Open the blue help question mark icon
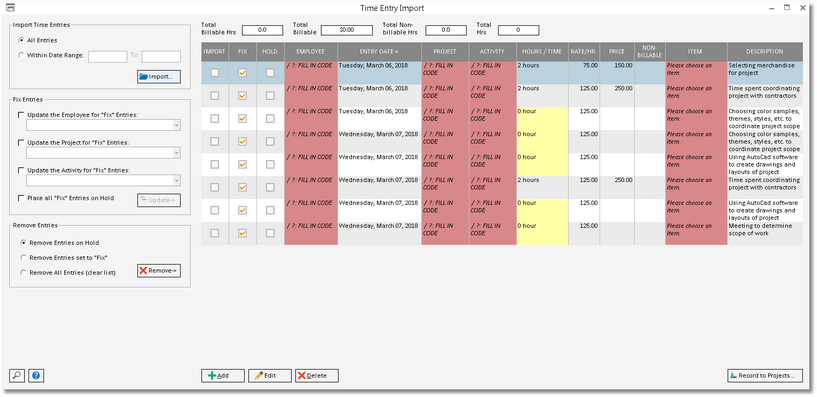817x397 pixels. tap(36, 375)
